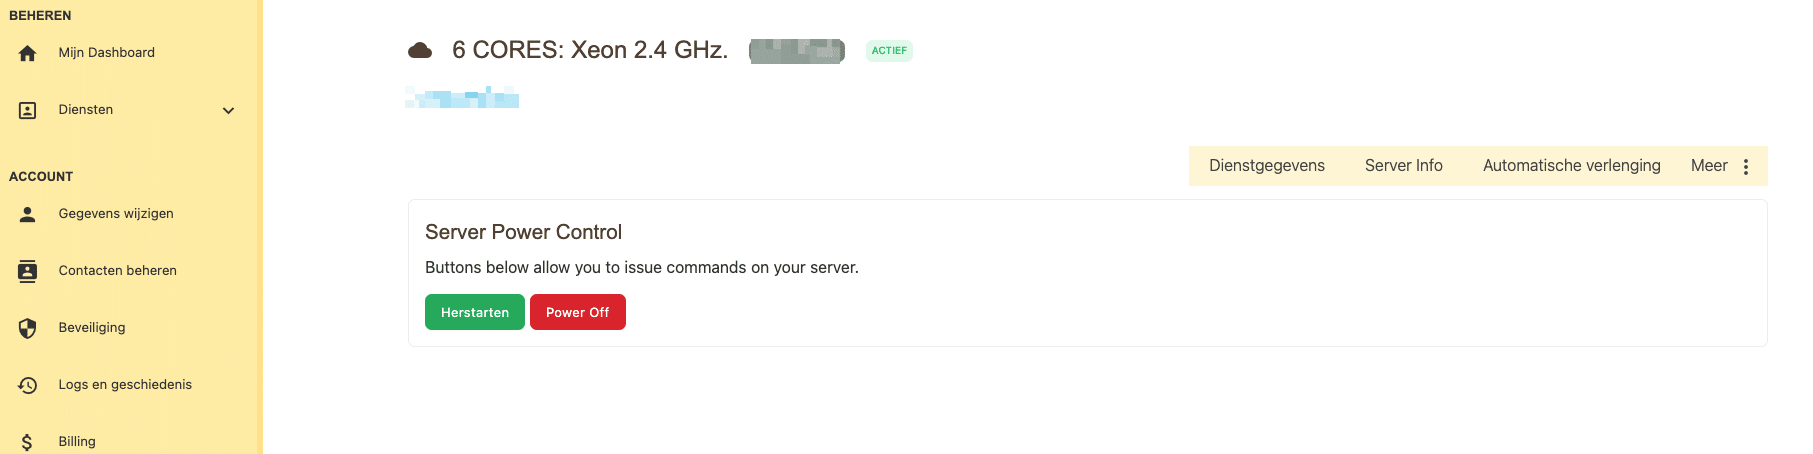1813x454 pixels.
Task: Click the contacts icon beside Contacten beheren
Action: 28,271
